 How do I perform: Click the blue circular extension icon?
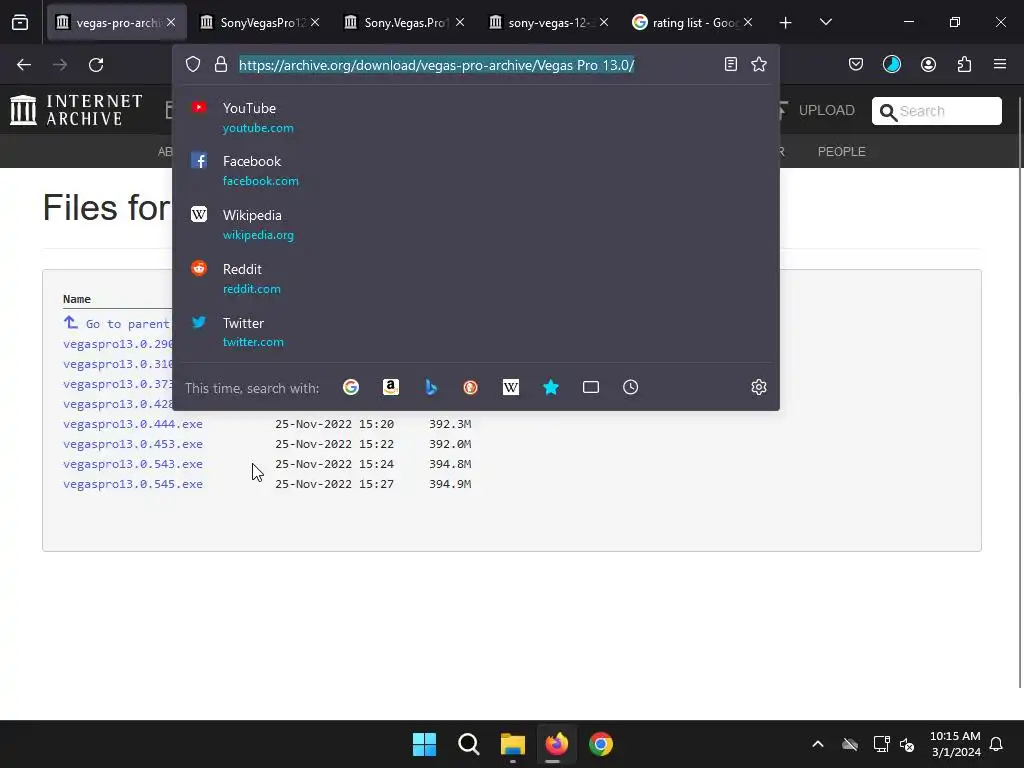pos(892,64)
